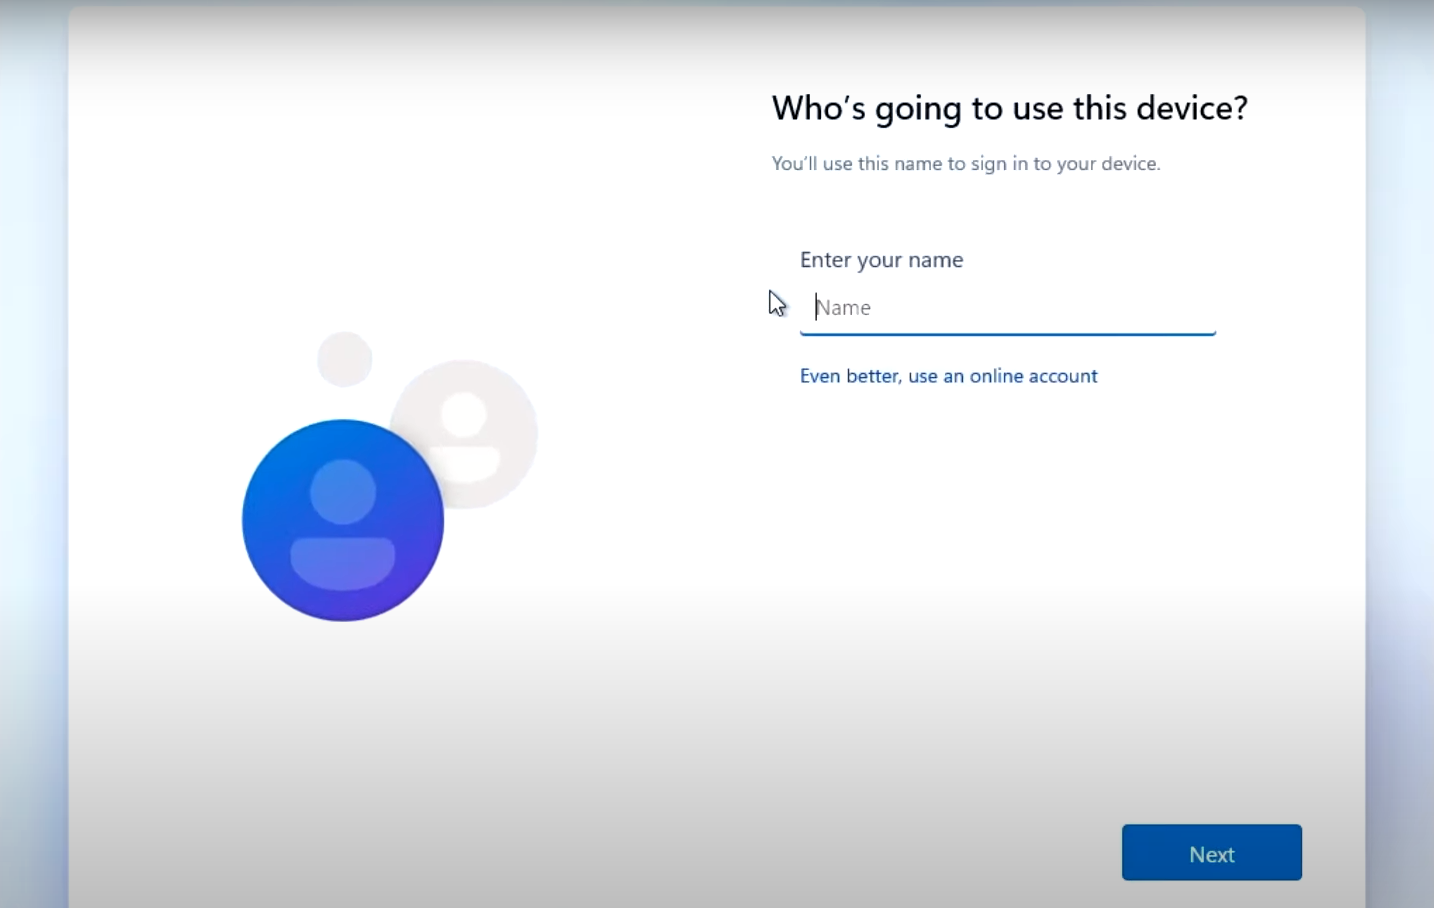
Task: Click the Next button
Action: coord(1211,853)
